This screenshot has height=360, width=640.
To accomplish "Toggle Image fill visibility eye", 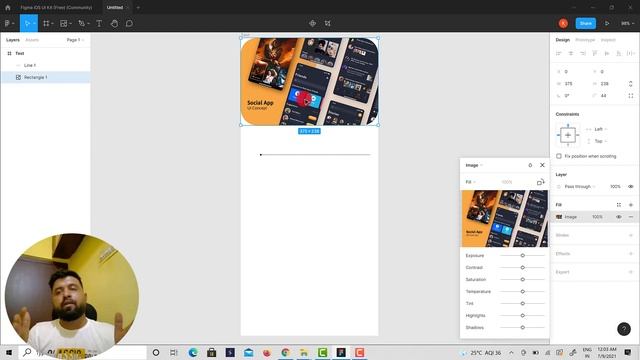I will 619,217.
